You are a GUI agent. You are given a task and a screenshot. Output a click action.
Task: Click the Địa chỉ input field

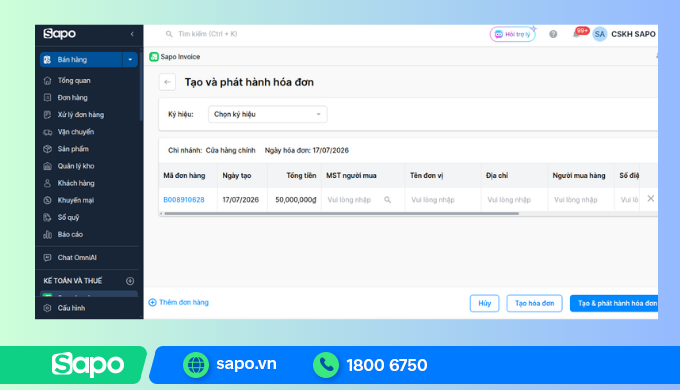514,200
